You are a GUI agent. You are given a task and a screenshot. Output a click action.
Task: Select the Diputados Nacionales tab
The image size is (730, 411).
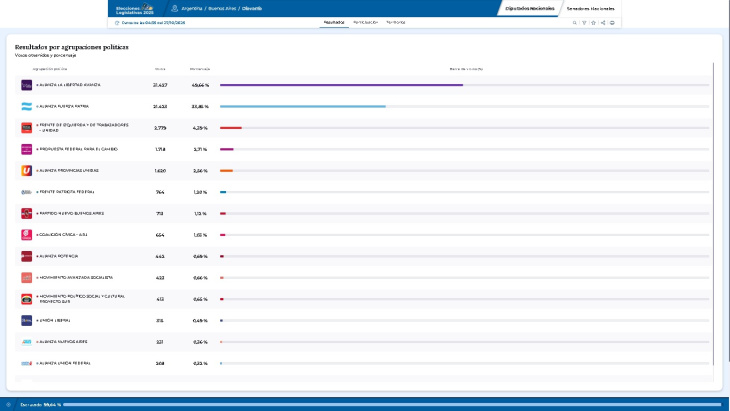pyautogui.click(x=529, y=8)
